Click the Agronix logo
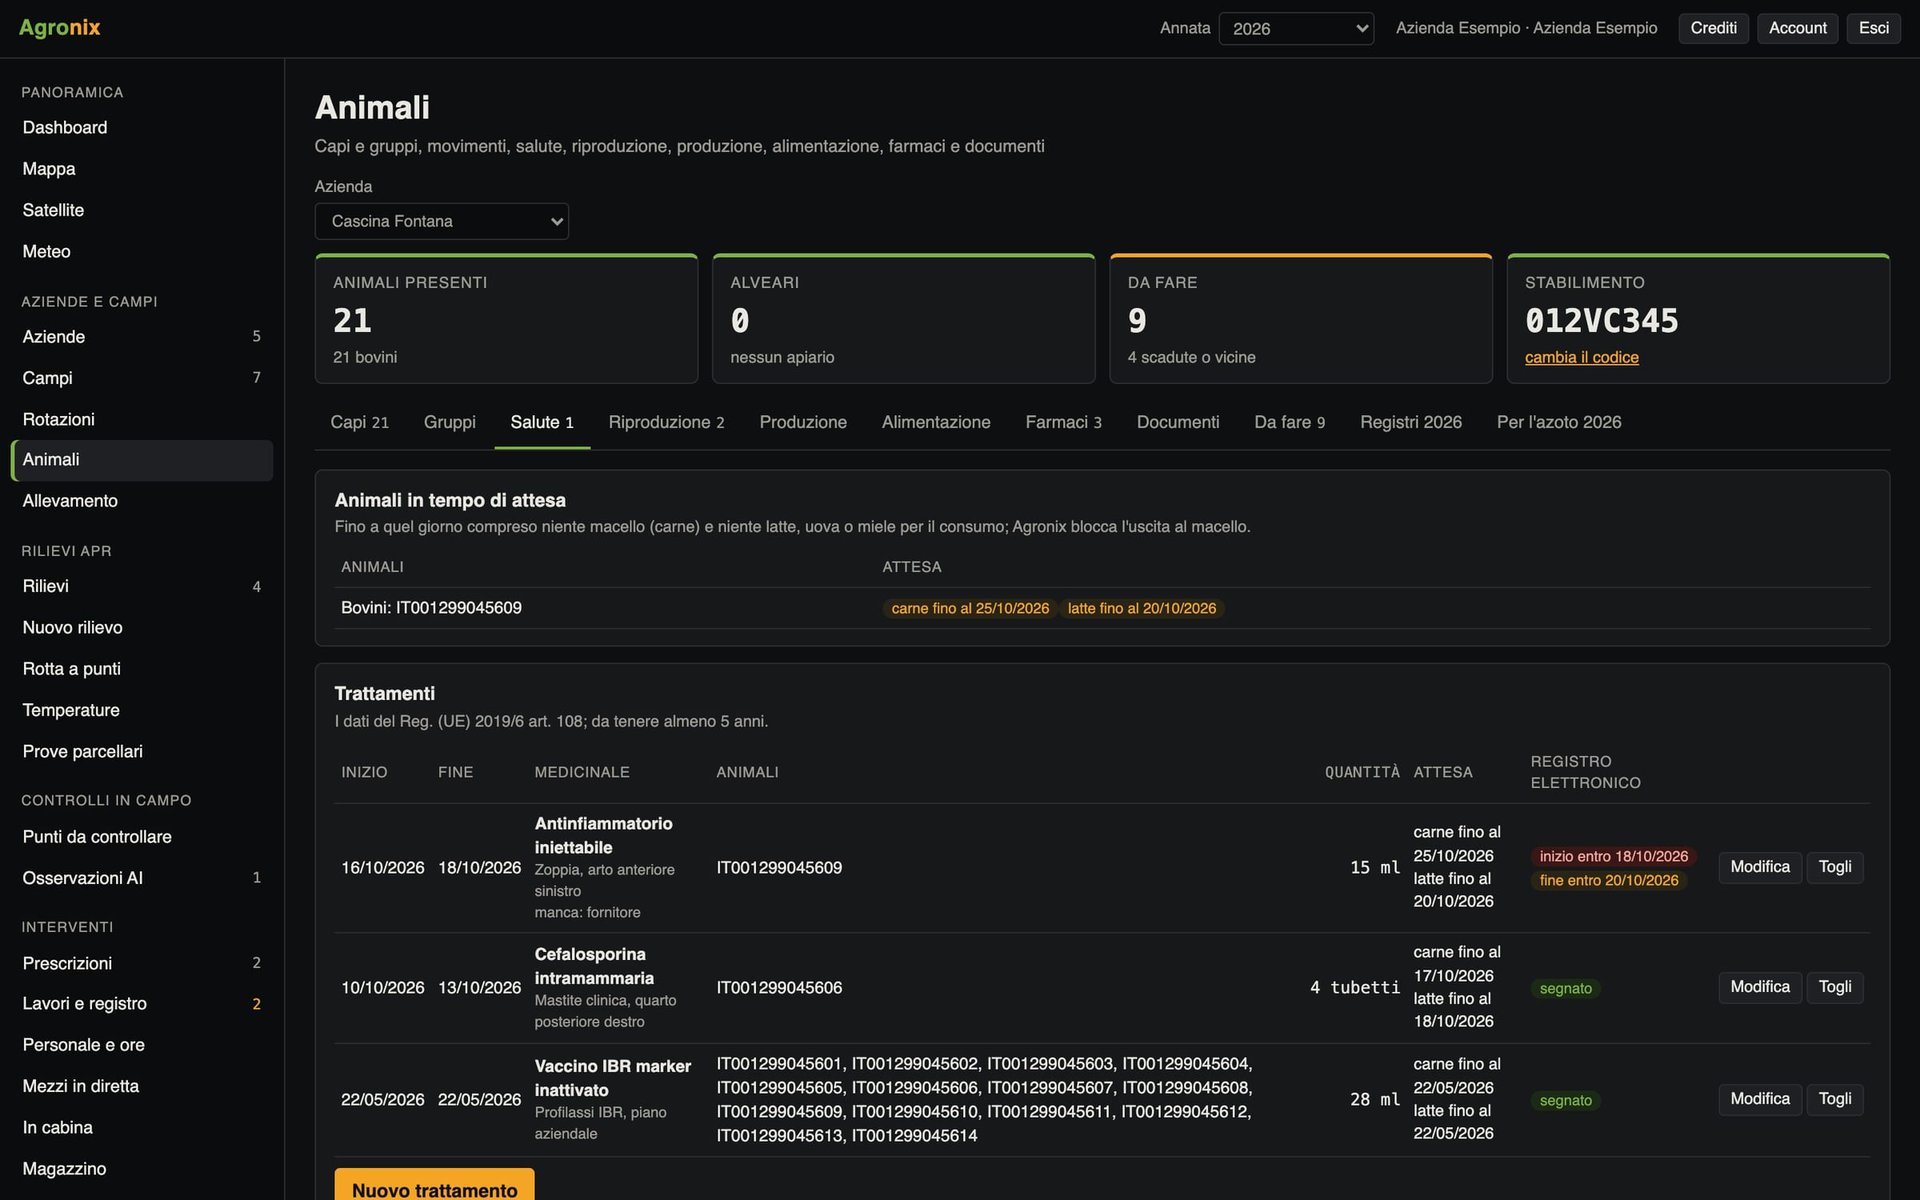 point(60,28)
